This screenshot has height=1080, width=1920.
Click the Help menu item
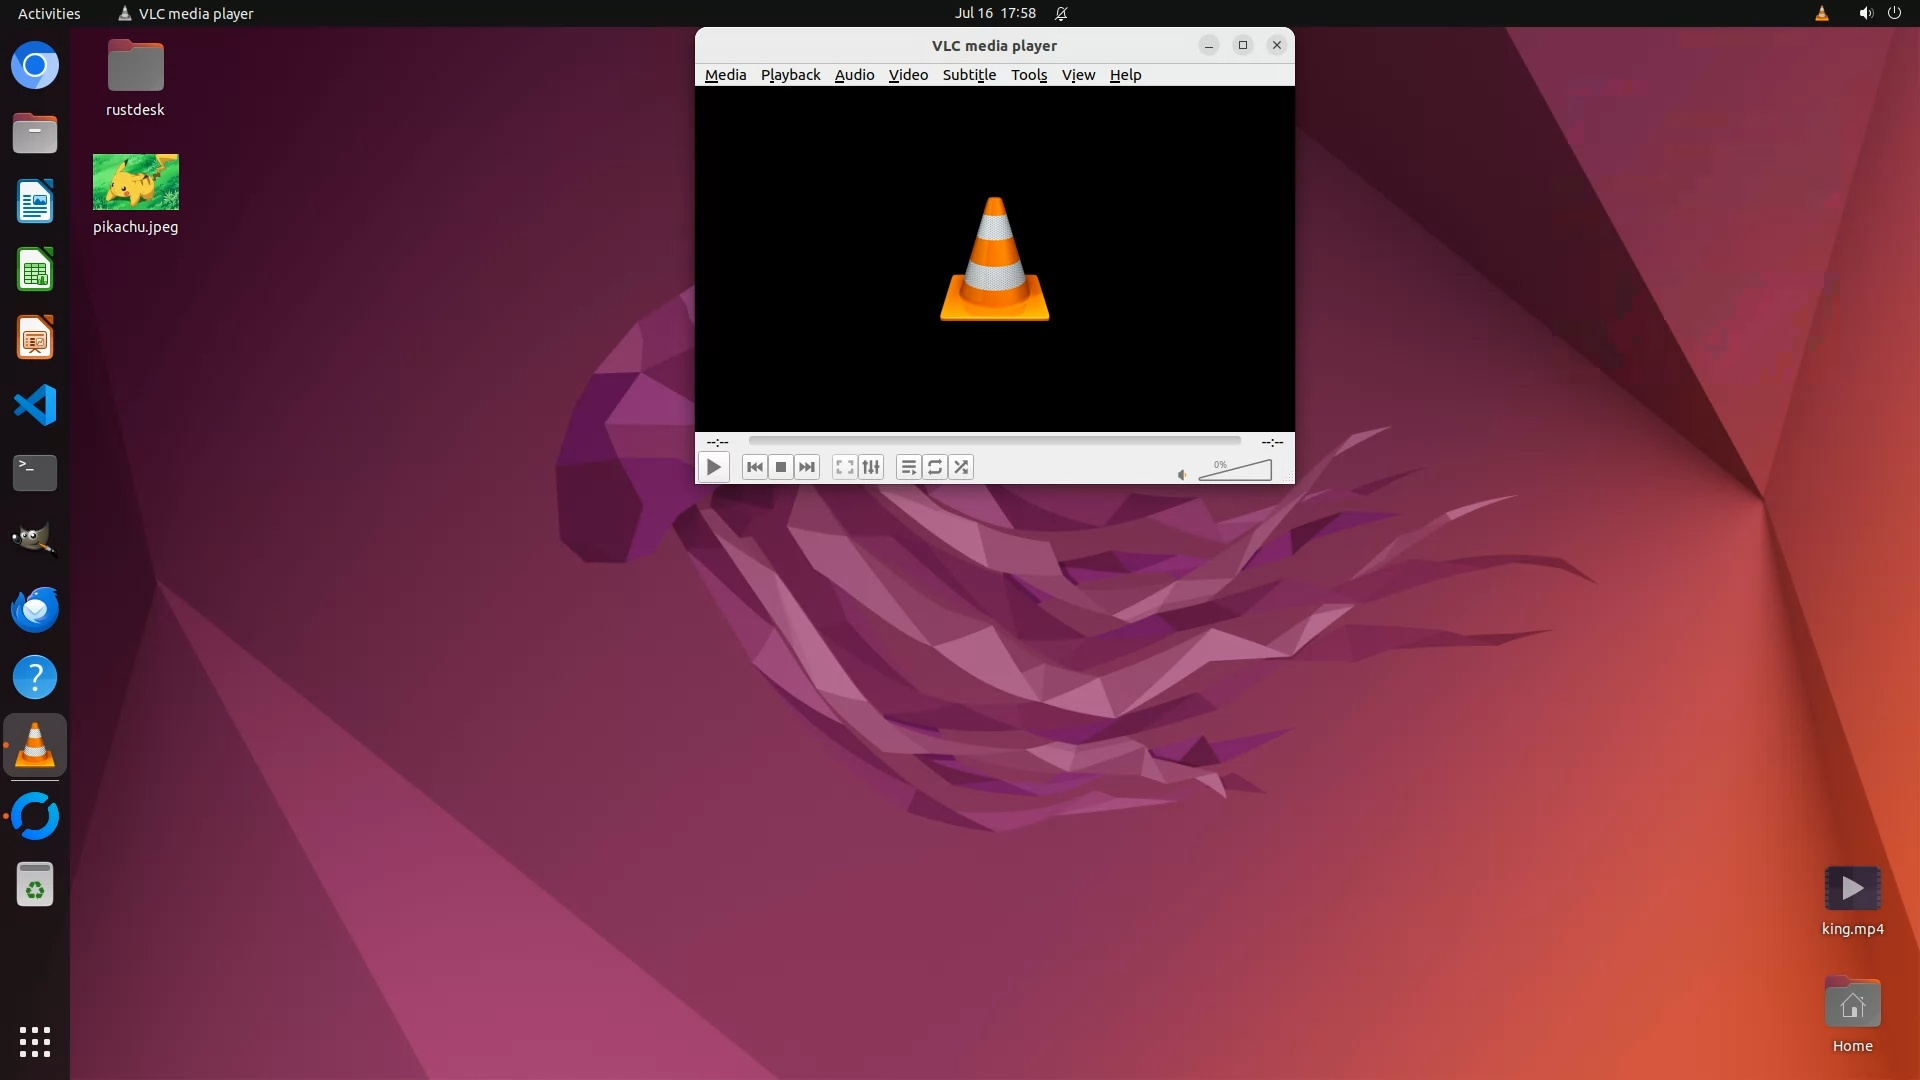1125,75
